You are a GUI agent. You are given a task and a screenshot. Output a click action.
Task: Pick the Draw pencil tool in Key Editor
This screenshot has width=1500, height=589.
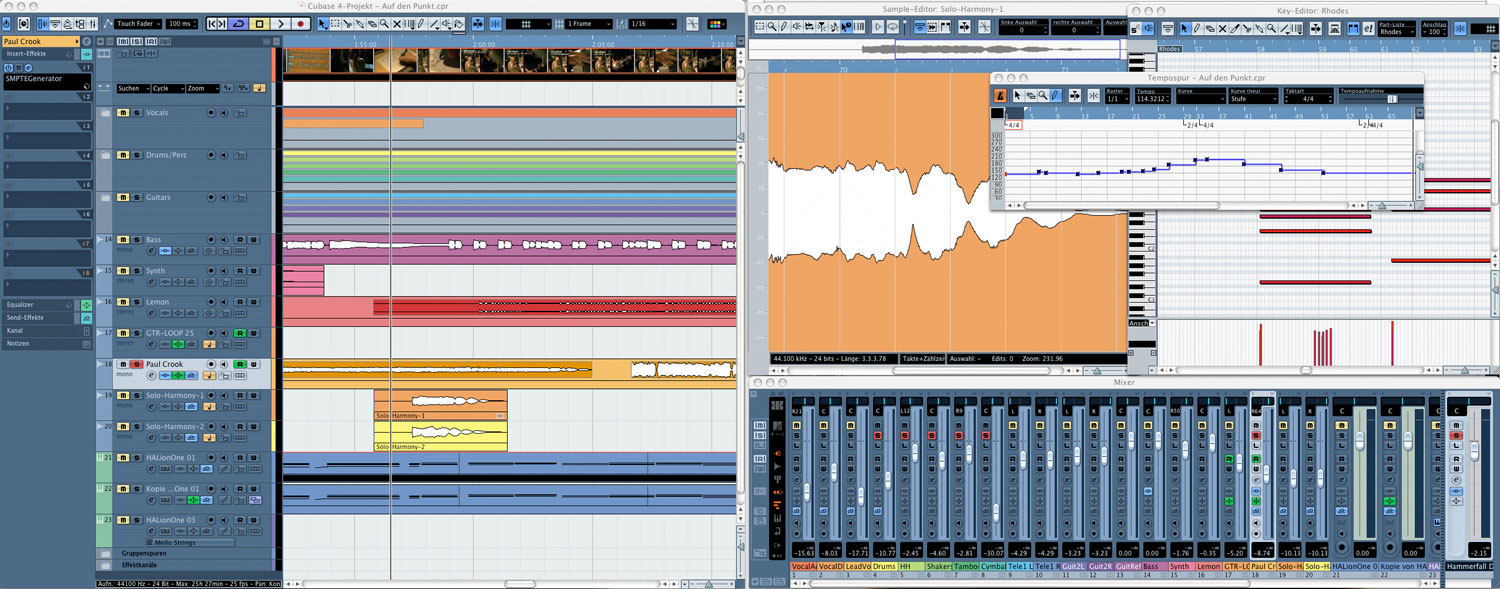1196,29
